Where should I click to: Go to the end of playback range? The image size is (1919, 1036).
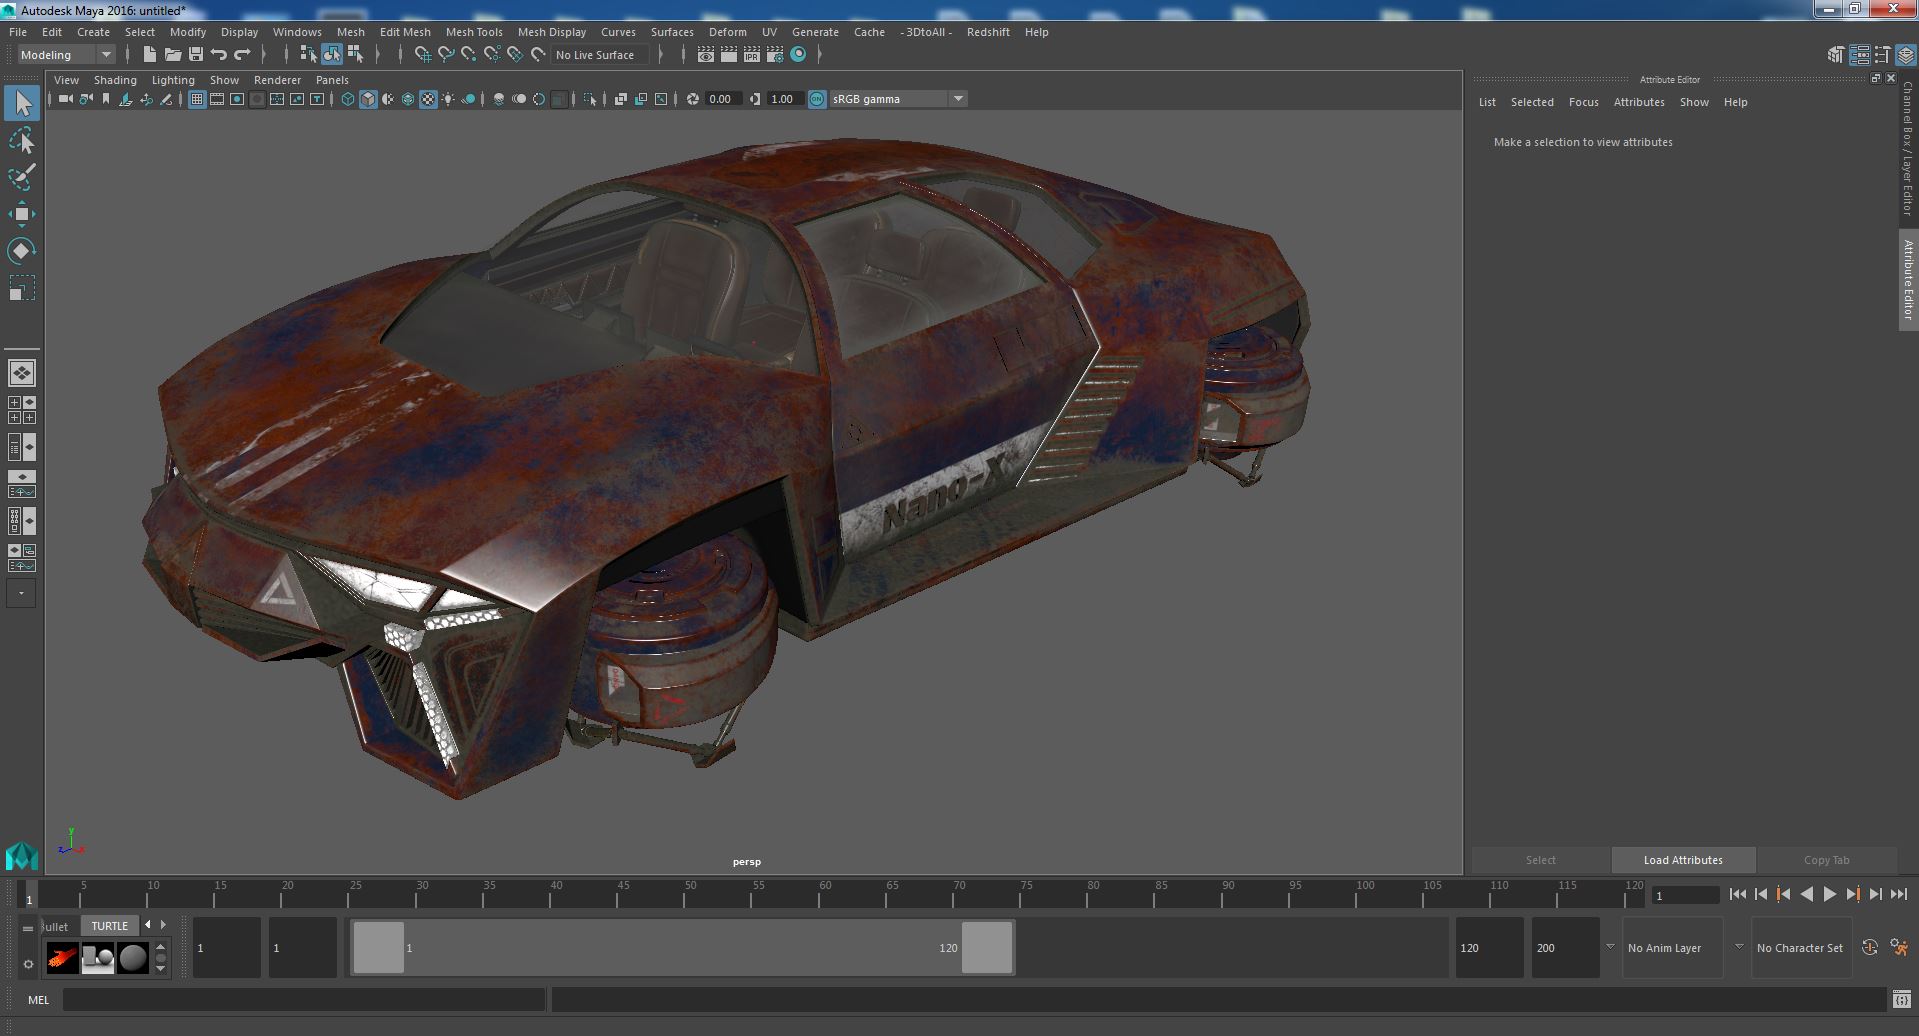(1898, 895)
